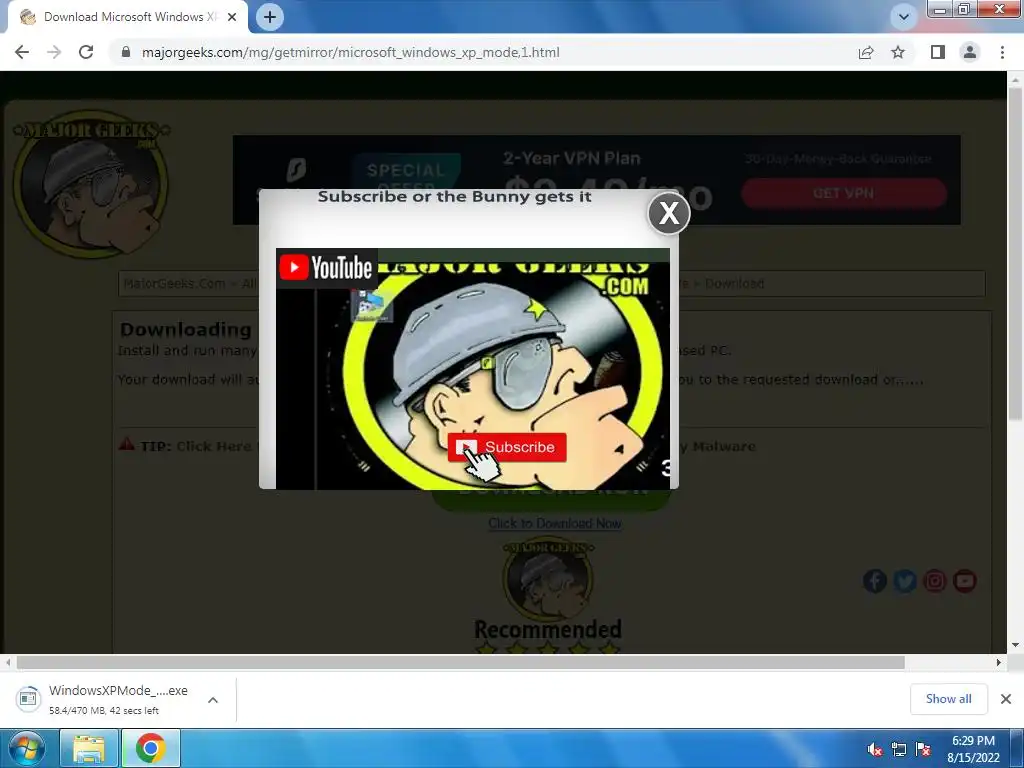Close the subscribe popup with X button
Screen dimensions: 1024x768
point(669,213)
